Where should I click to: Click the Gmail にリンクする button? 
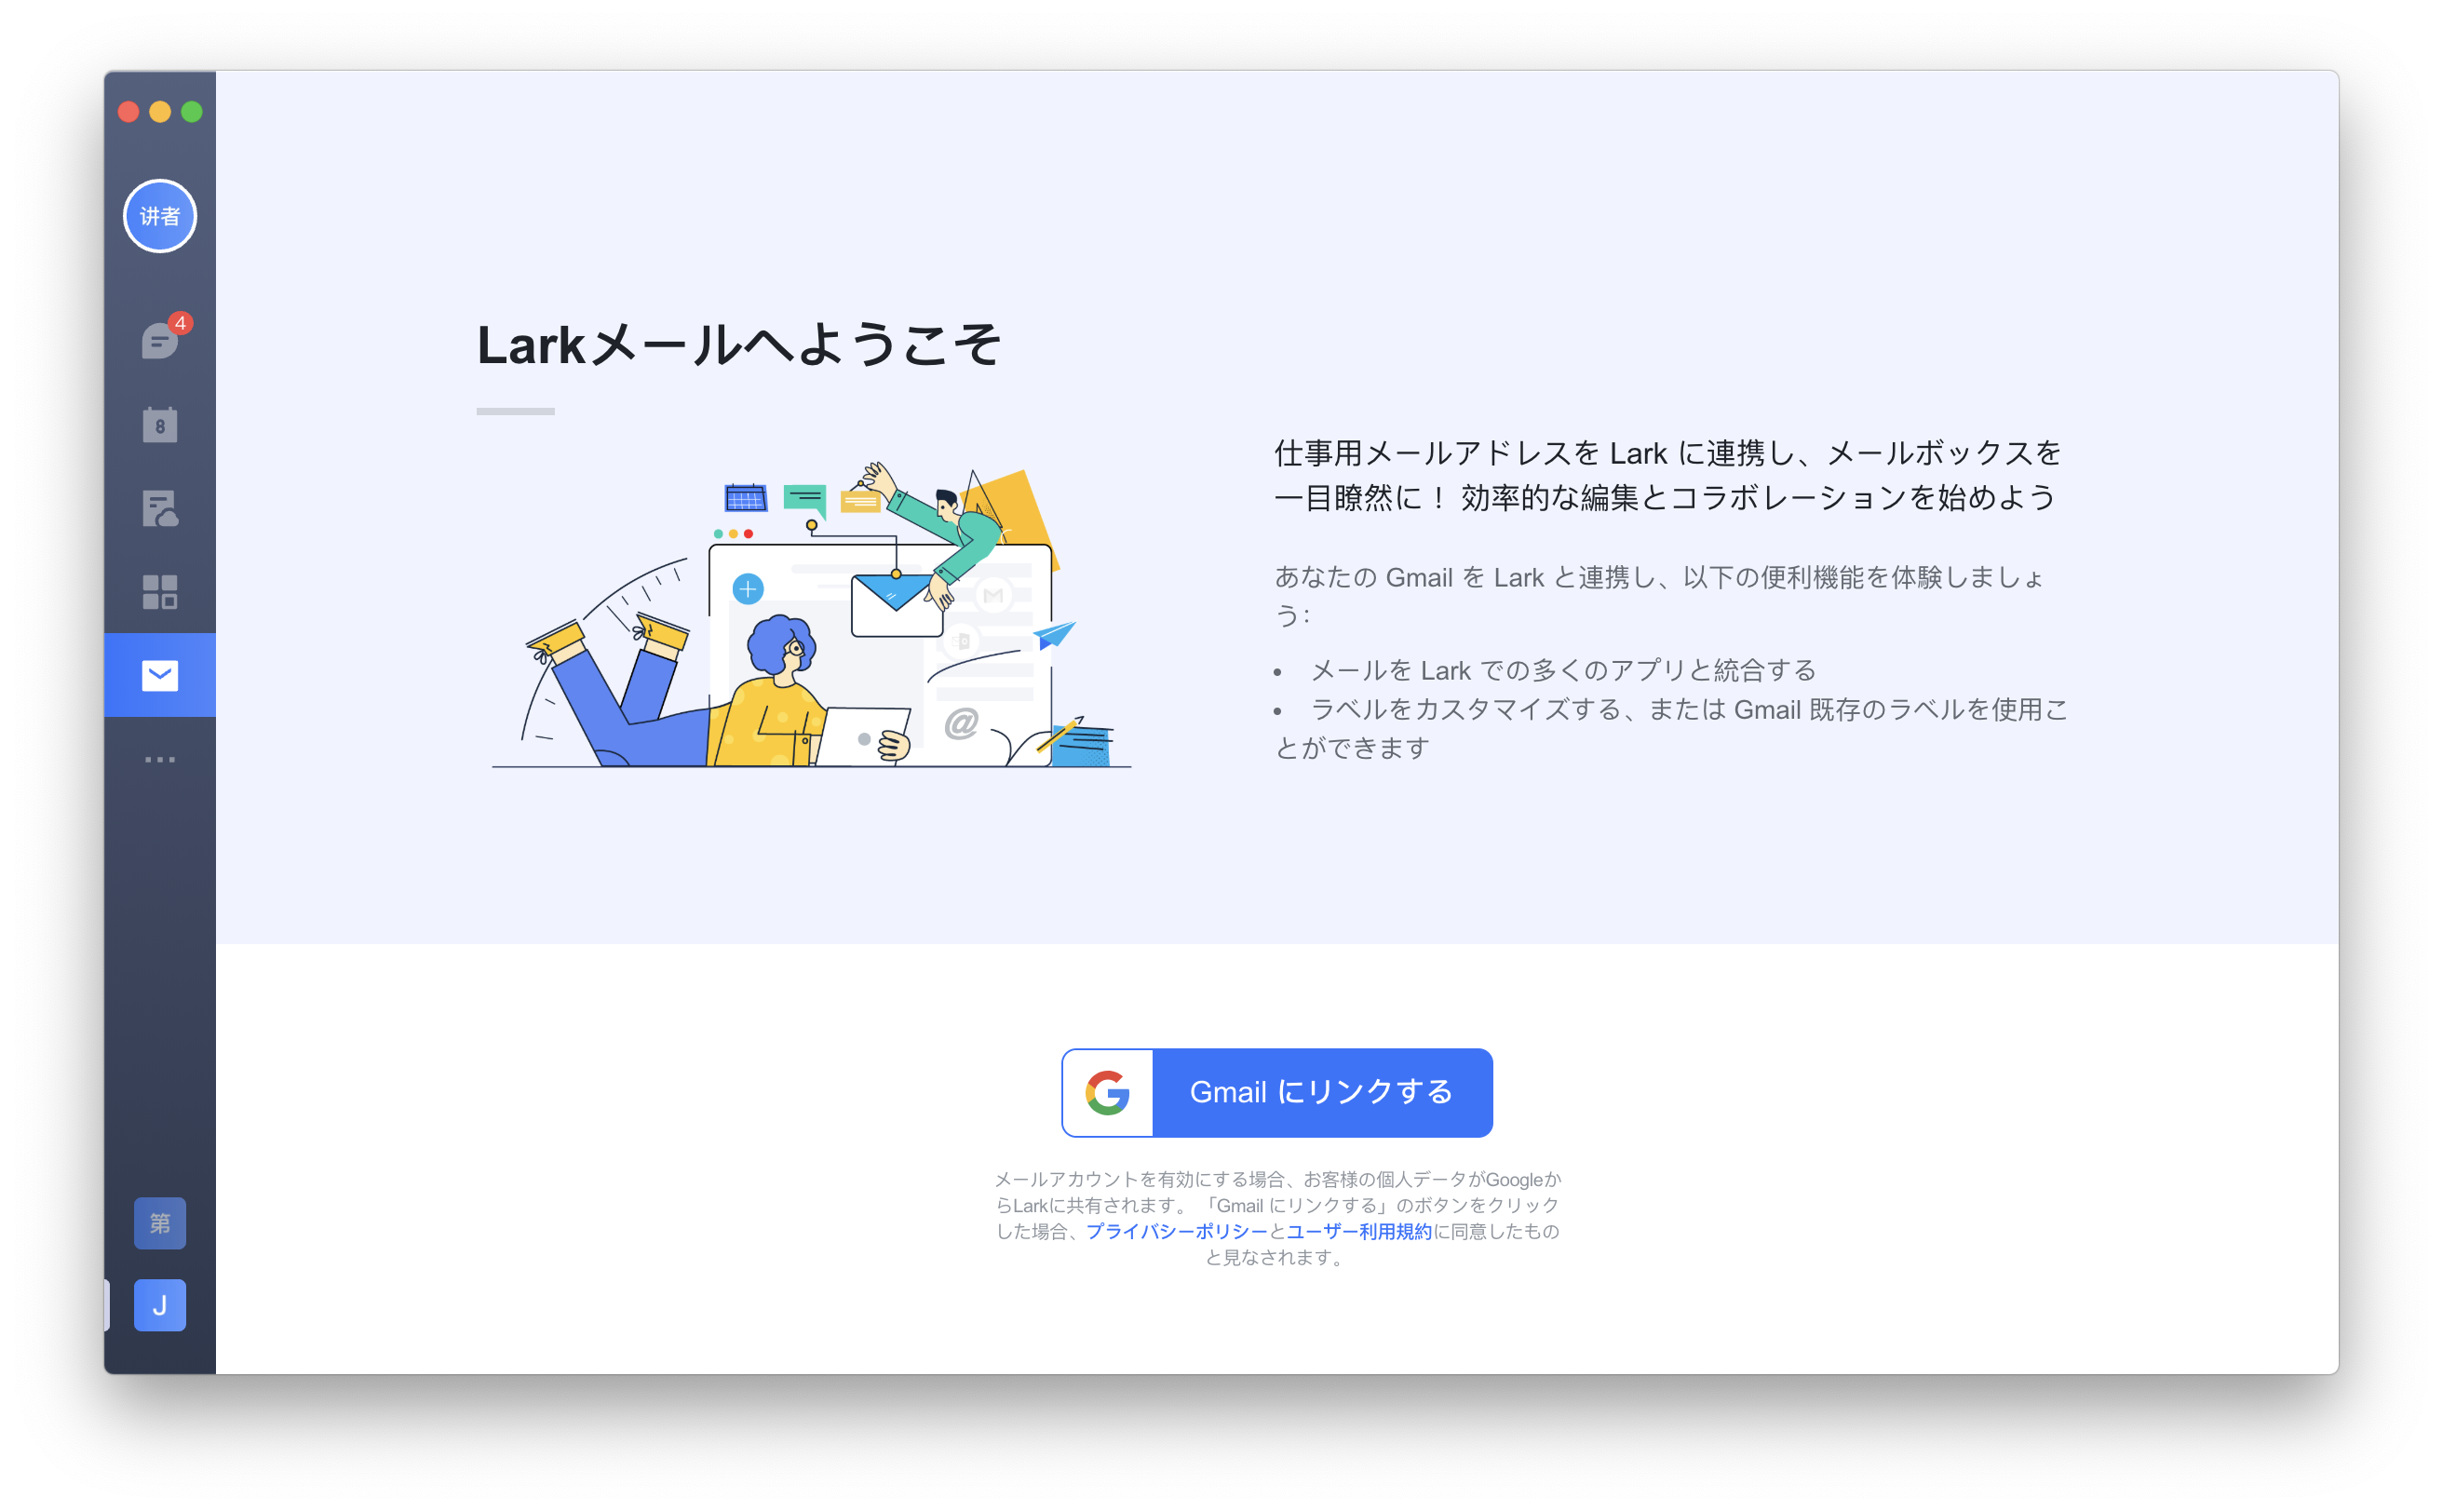pos(1276,1092)
